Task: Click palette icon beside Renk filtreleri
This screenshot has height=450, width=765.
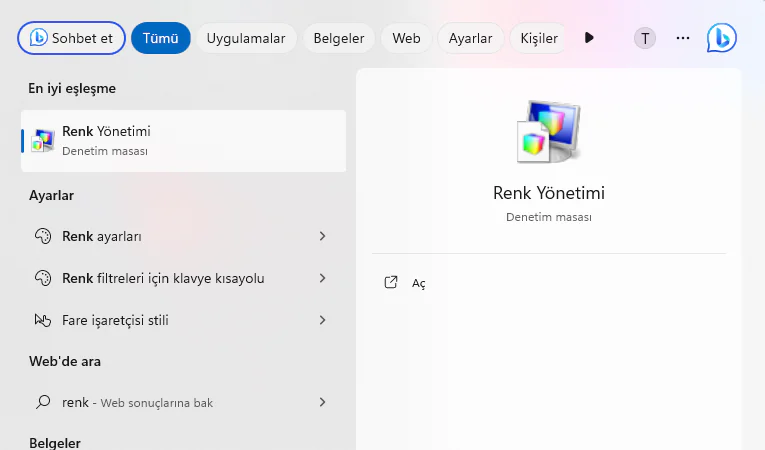Action: click(x=43, y=278)
